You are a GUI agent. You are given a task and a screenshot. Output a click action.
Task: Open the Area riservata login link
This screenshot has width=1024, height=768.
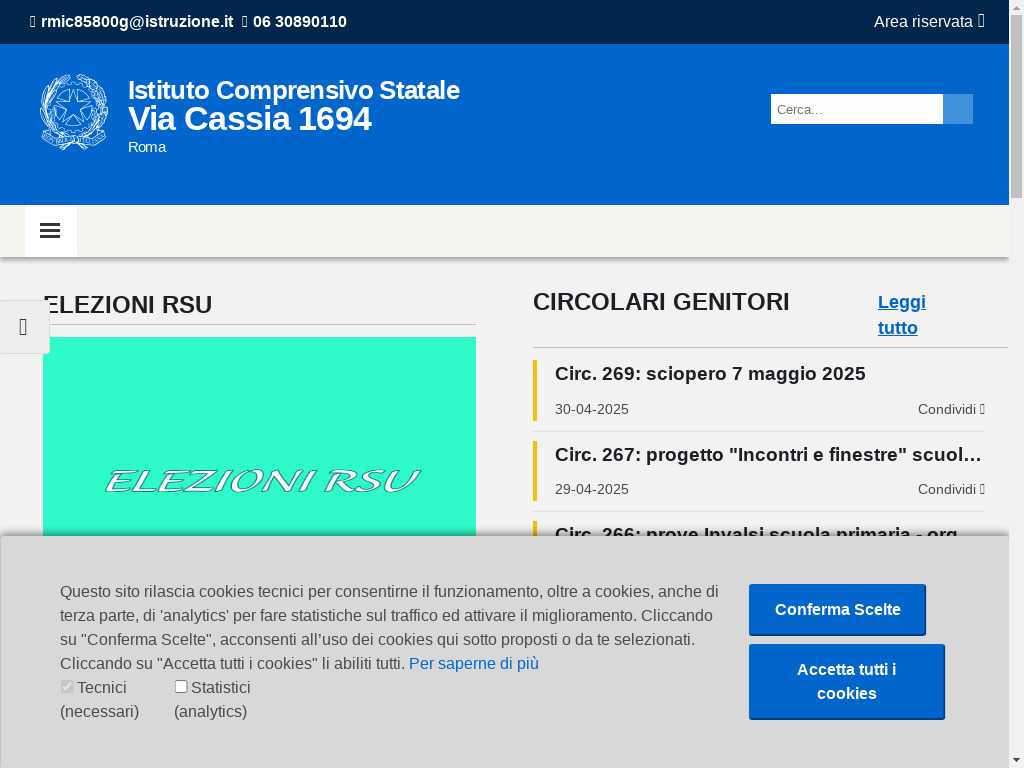point(929,22)
